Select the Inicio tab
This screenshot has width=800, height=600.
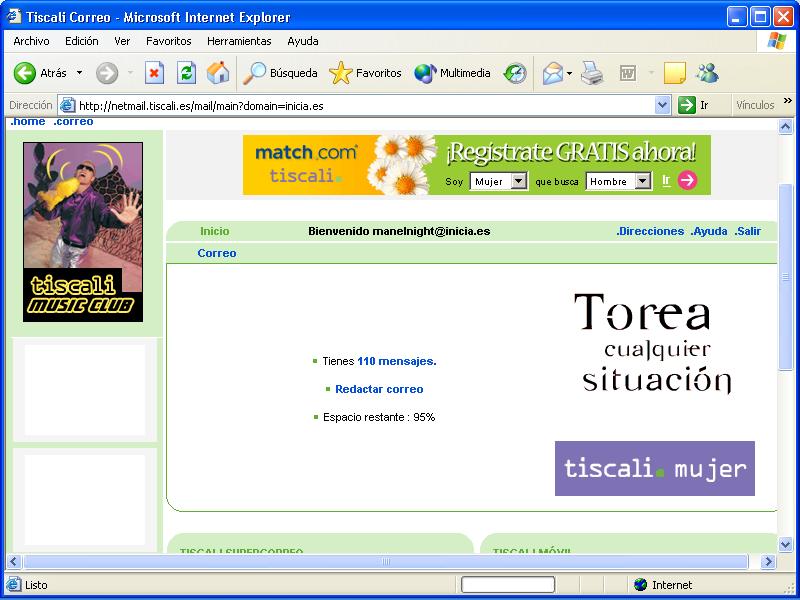click(214, 231)
